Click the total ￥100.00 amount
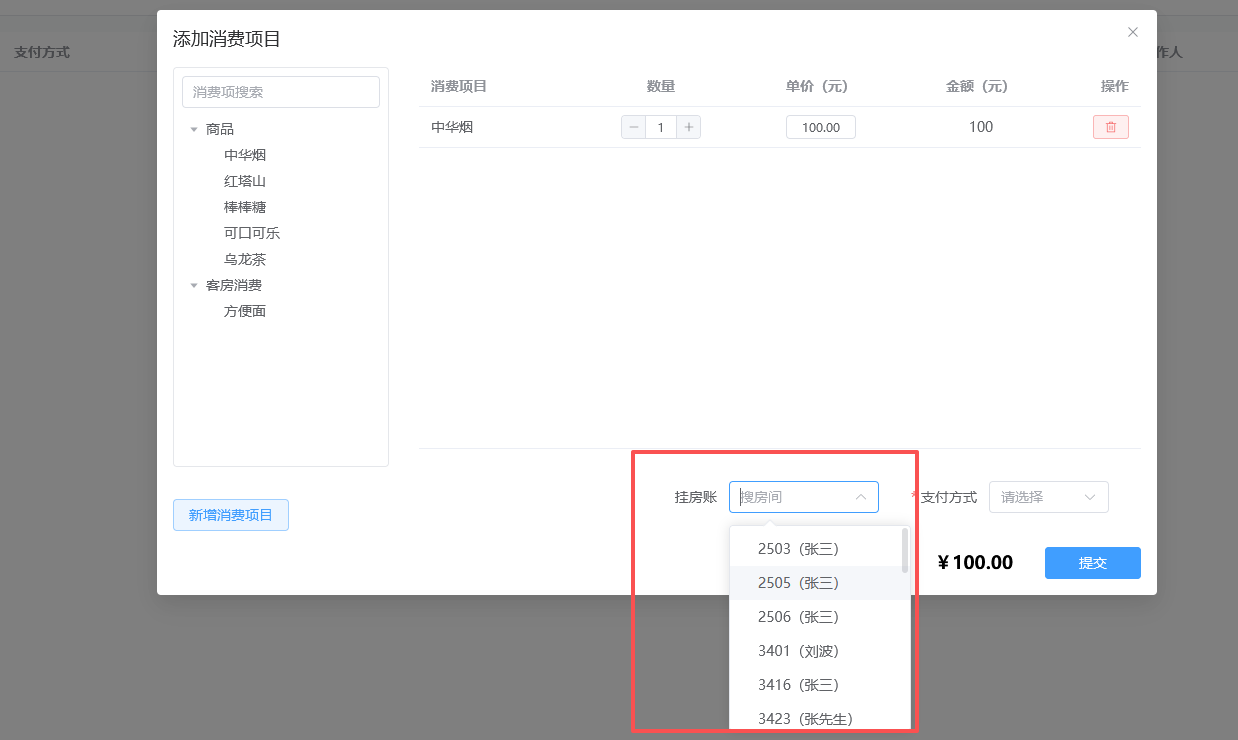This screenshot has width=1238, height=740. (975, 563)
